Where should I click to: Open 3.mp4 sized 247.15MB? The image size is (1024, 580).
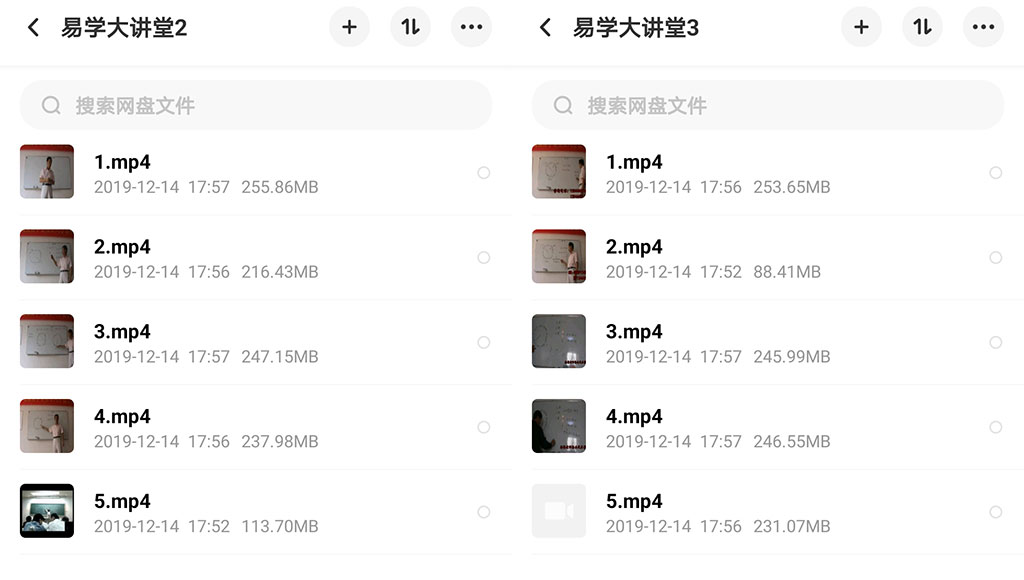(x=256, y=342)
